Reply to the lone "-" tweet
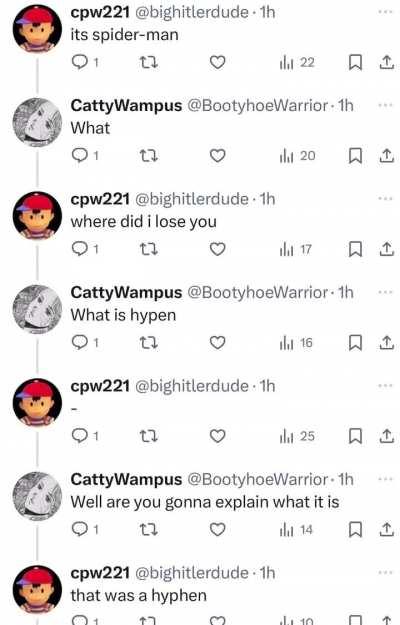The width and height of the screenshot is (400, 625). [84, 436]
